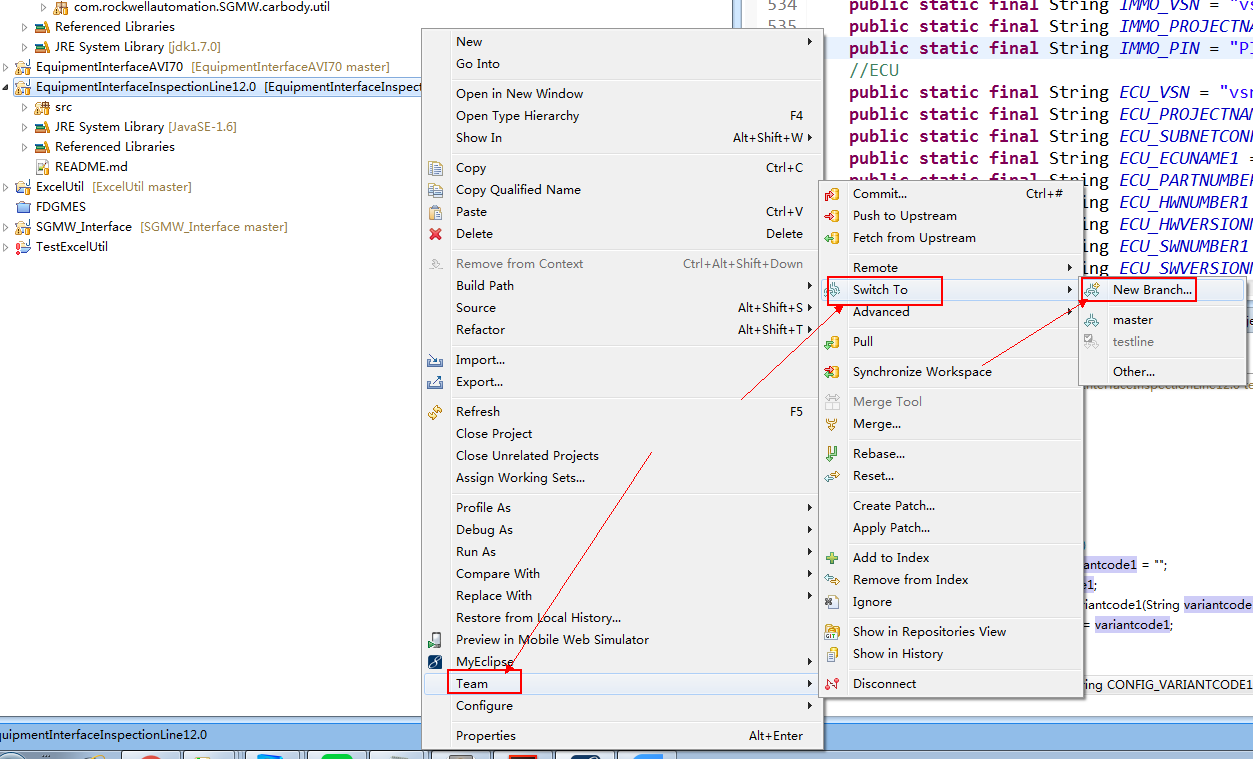The image size is (1253, 759).
Task: Click the Push to Upstream icon
Action: (832, 216)
